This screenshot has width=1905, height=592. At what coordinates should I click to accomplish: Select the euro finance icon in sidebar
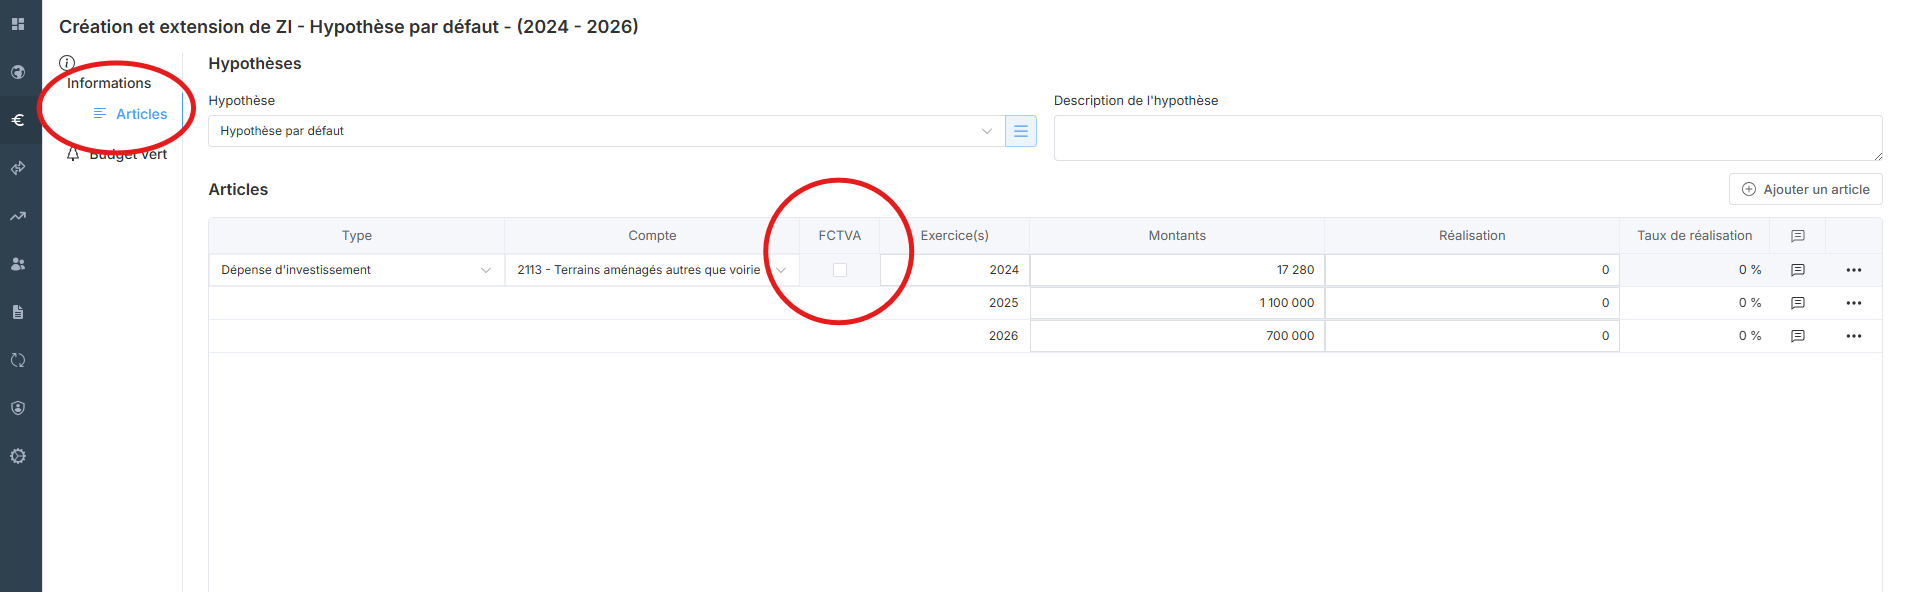(18, 120)
